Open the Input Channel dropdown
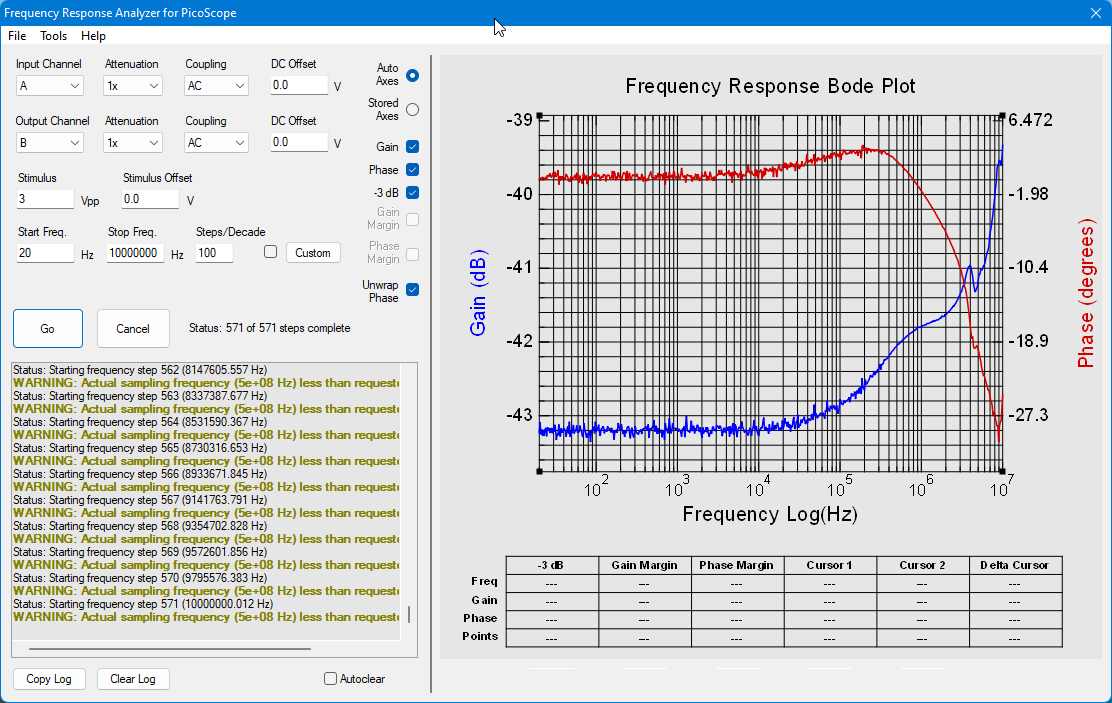The height and width of the screenshot is (703, 1112). tap(50, 86)
